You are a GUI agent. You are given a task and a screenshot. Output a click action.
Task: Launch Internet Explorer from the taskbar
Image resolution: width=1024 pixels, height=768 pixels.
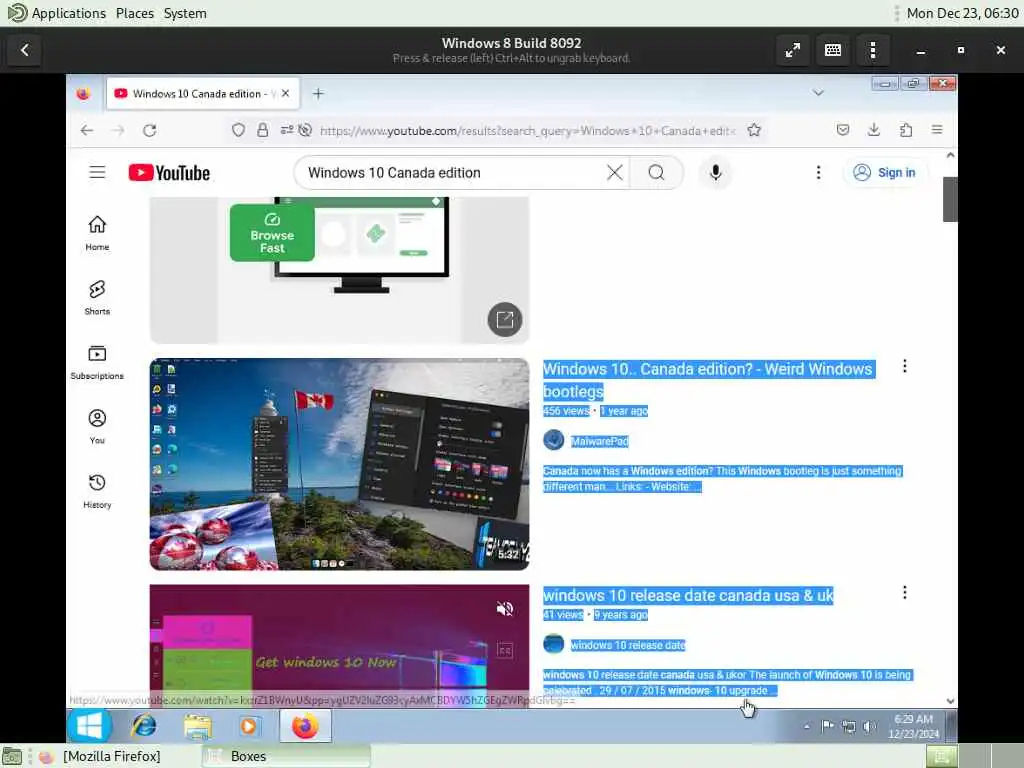[144, 726]
